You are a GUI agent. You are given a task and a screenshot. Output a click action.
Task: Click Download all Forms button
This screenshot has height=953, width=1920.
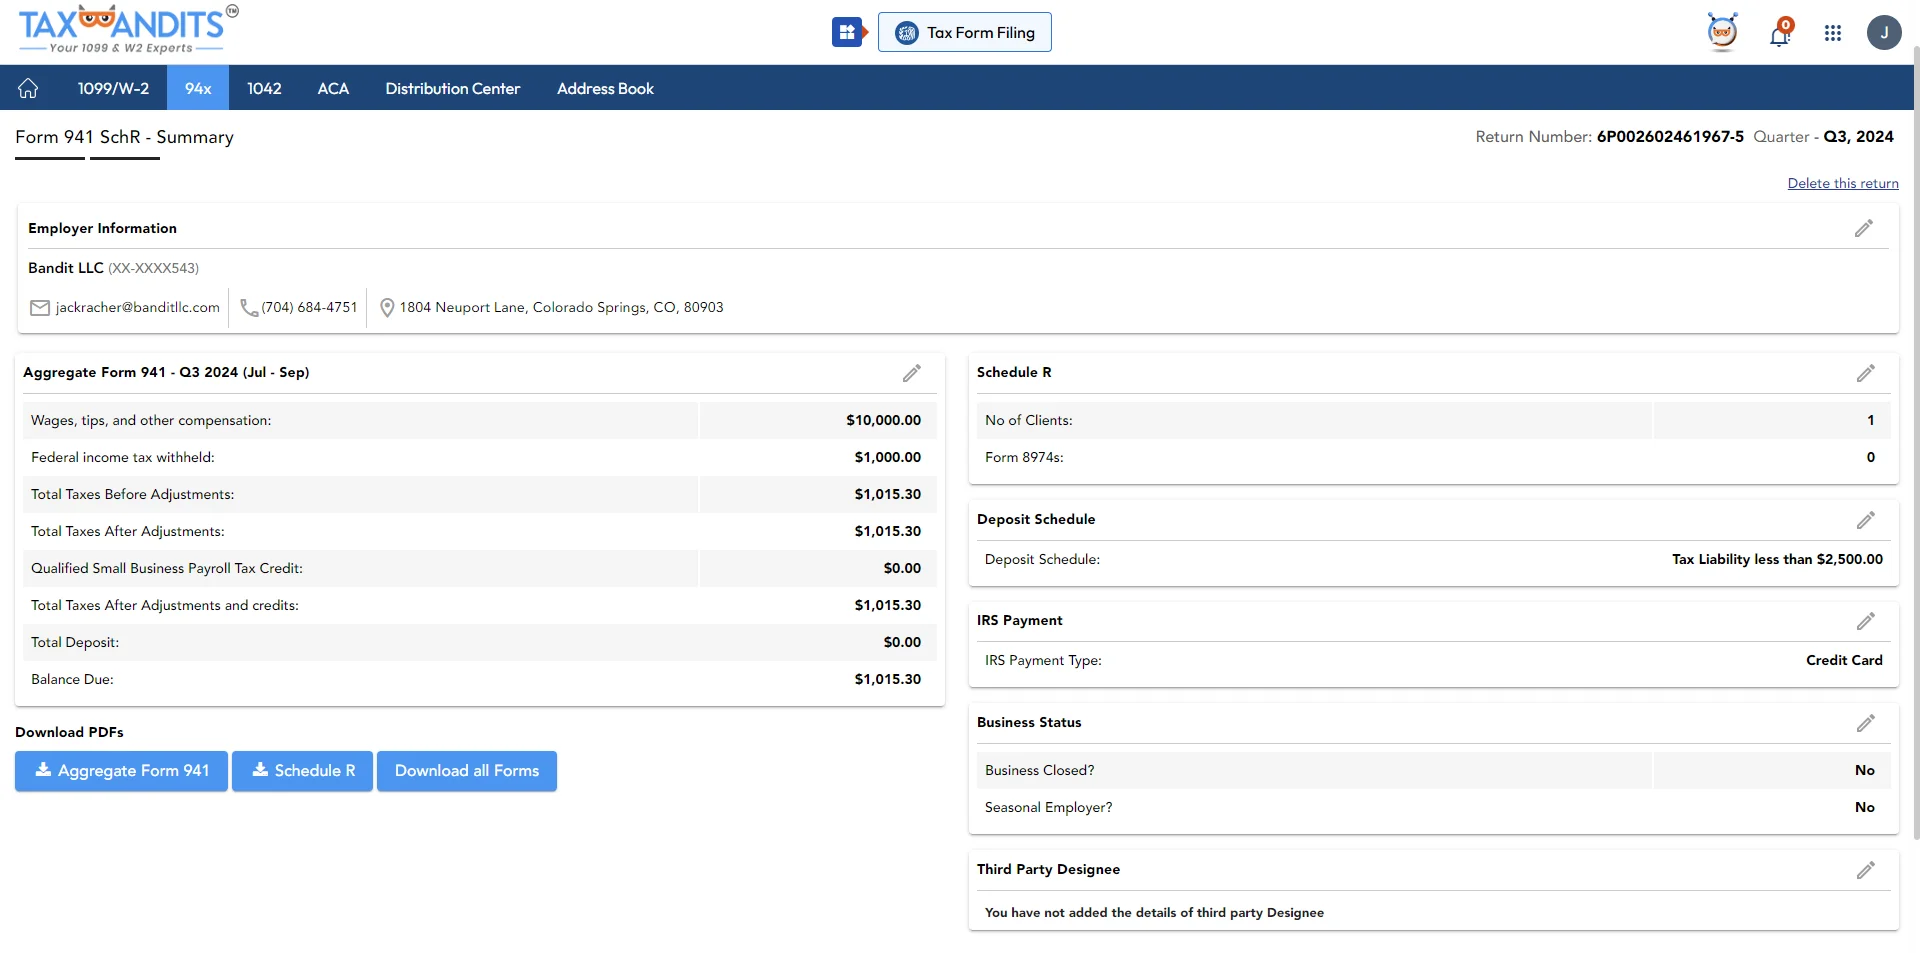pos(467,771)
